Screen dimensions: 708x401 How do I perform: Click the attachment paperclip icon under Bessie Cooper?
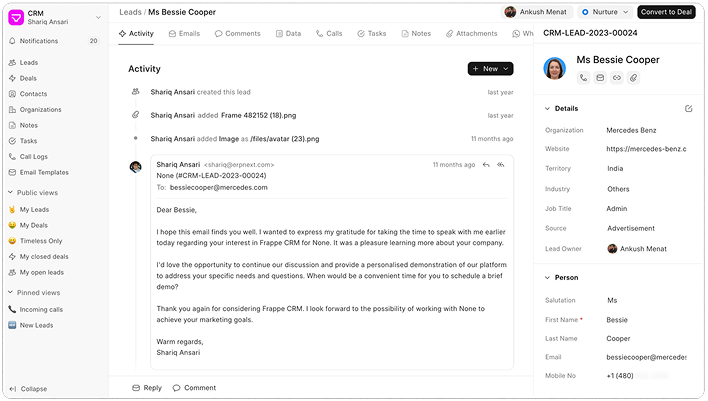tap(633, 78)
